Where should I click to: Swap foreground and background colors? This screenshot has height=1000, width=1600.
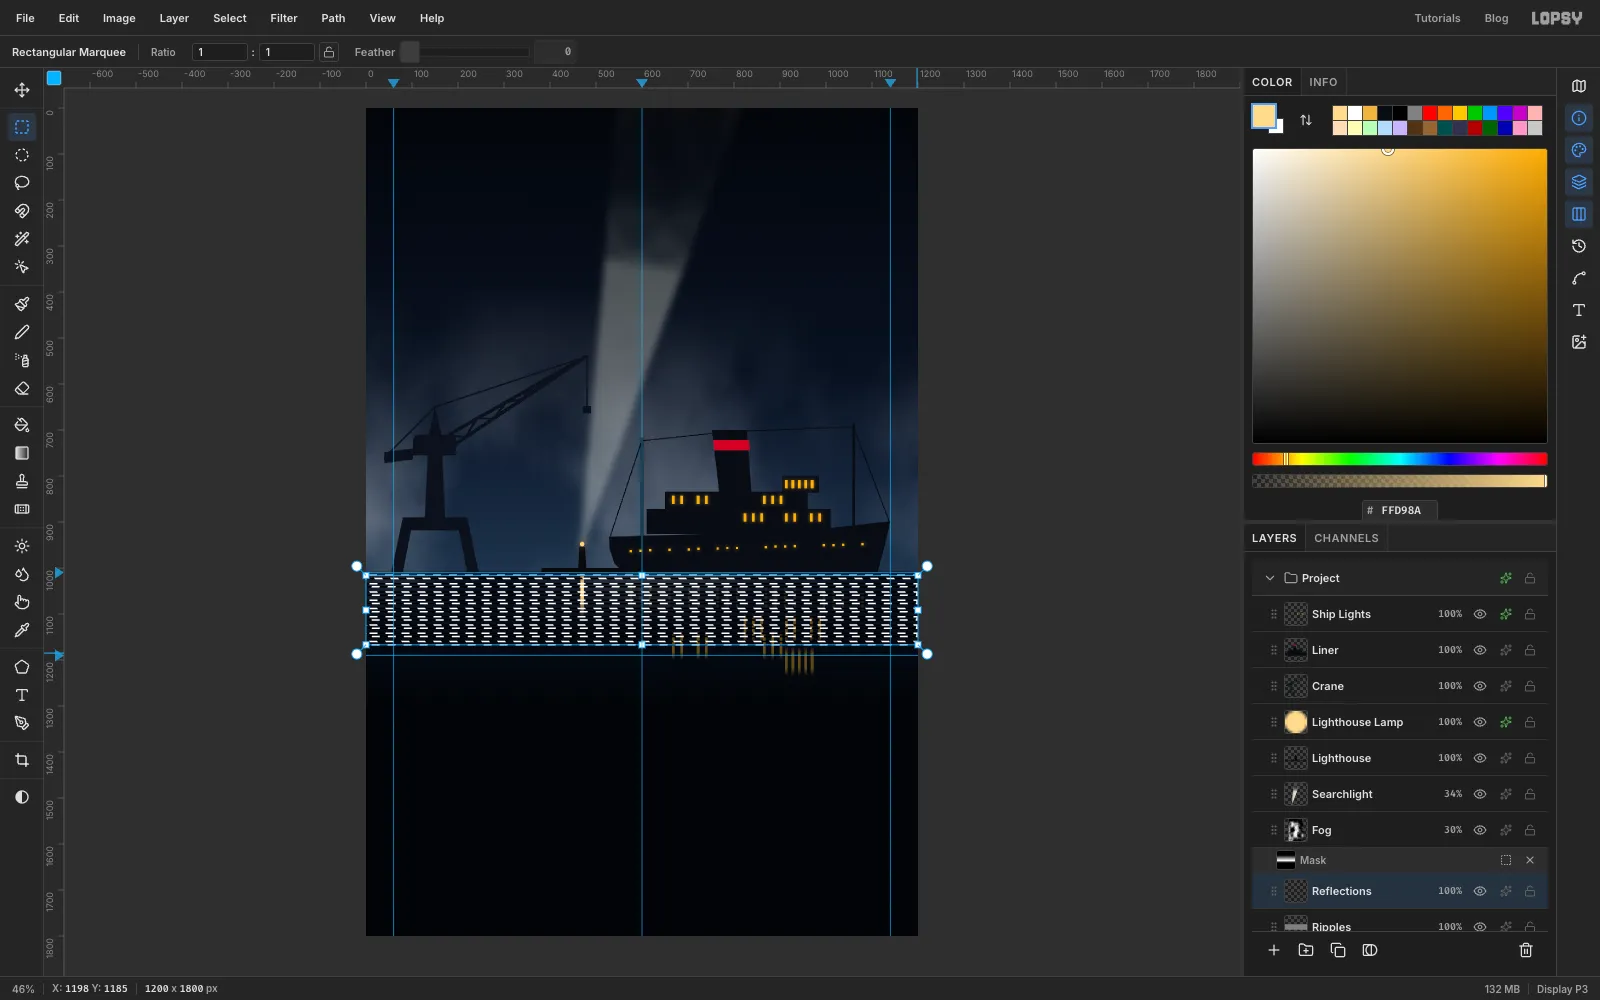pos(1306,120)
